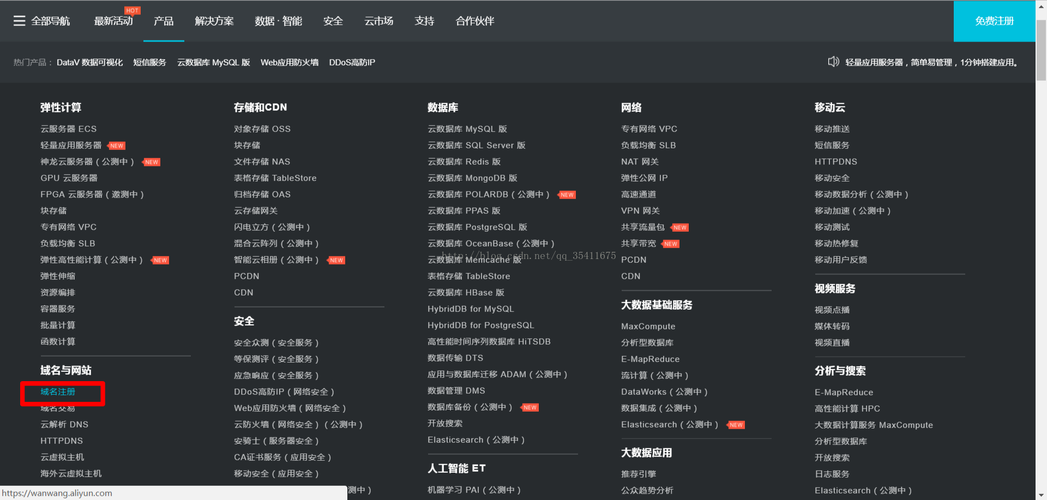The height and width of the screenshot is (500, 1047).
Task: Open VPN 网关 link
Action: point(640,210)
